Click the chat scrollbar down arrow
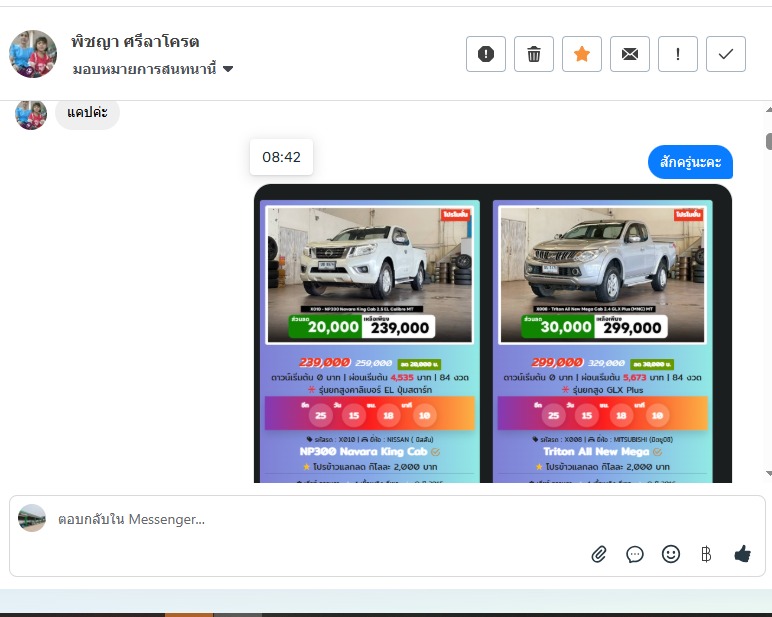Screen dimensions: 772x617 tap(769, 474)
